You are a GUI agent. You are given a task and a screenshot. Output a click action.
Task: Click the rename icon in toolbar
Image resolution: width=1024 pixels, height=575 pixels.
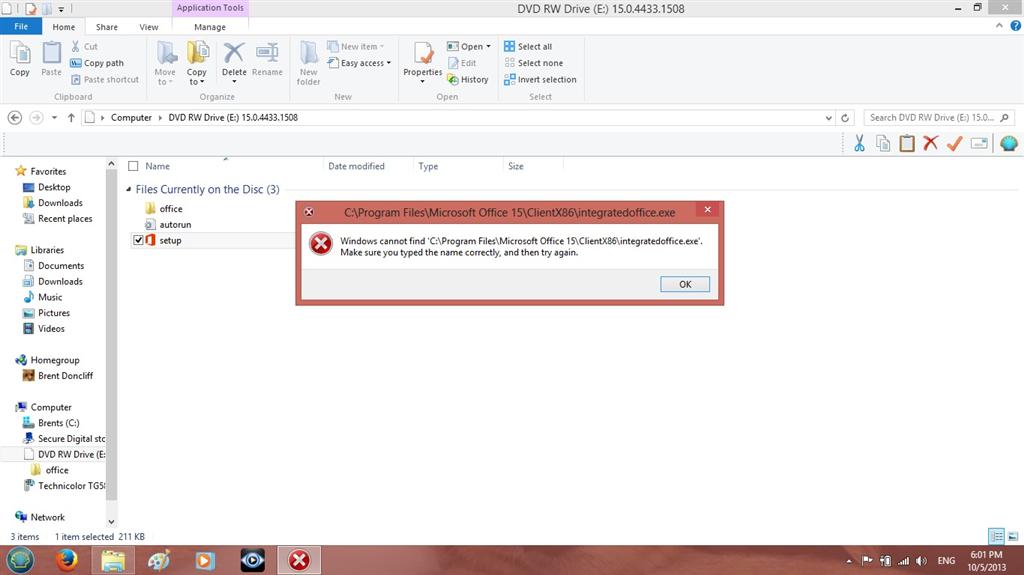pyautogui.click(x=979, y=143)
